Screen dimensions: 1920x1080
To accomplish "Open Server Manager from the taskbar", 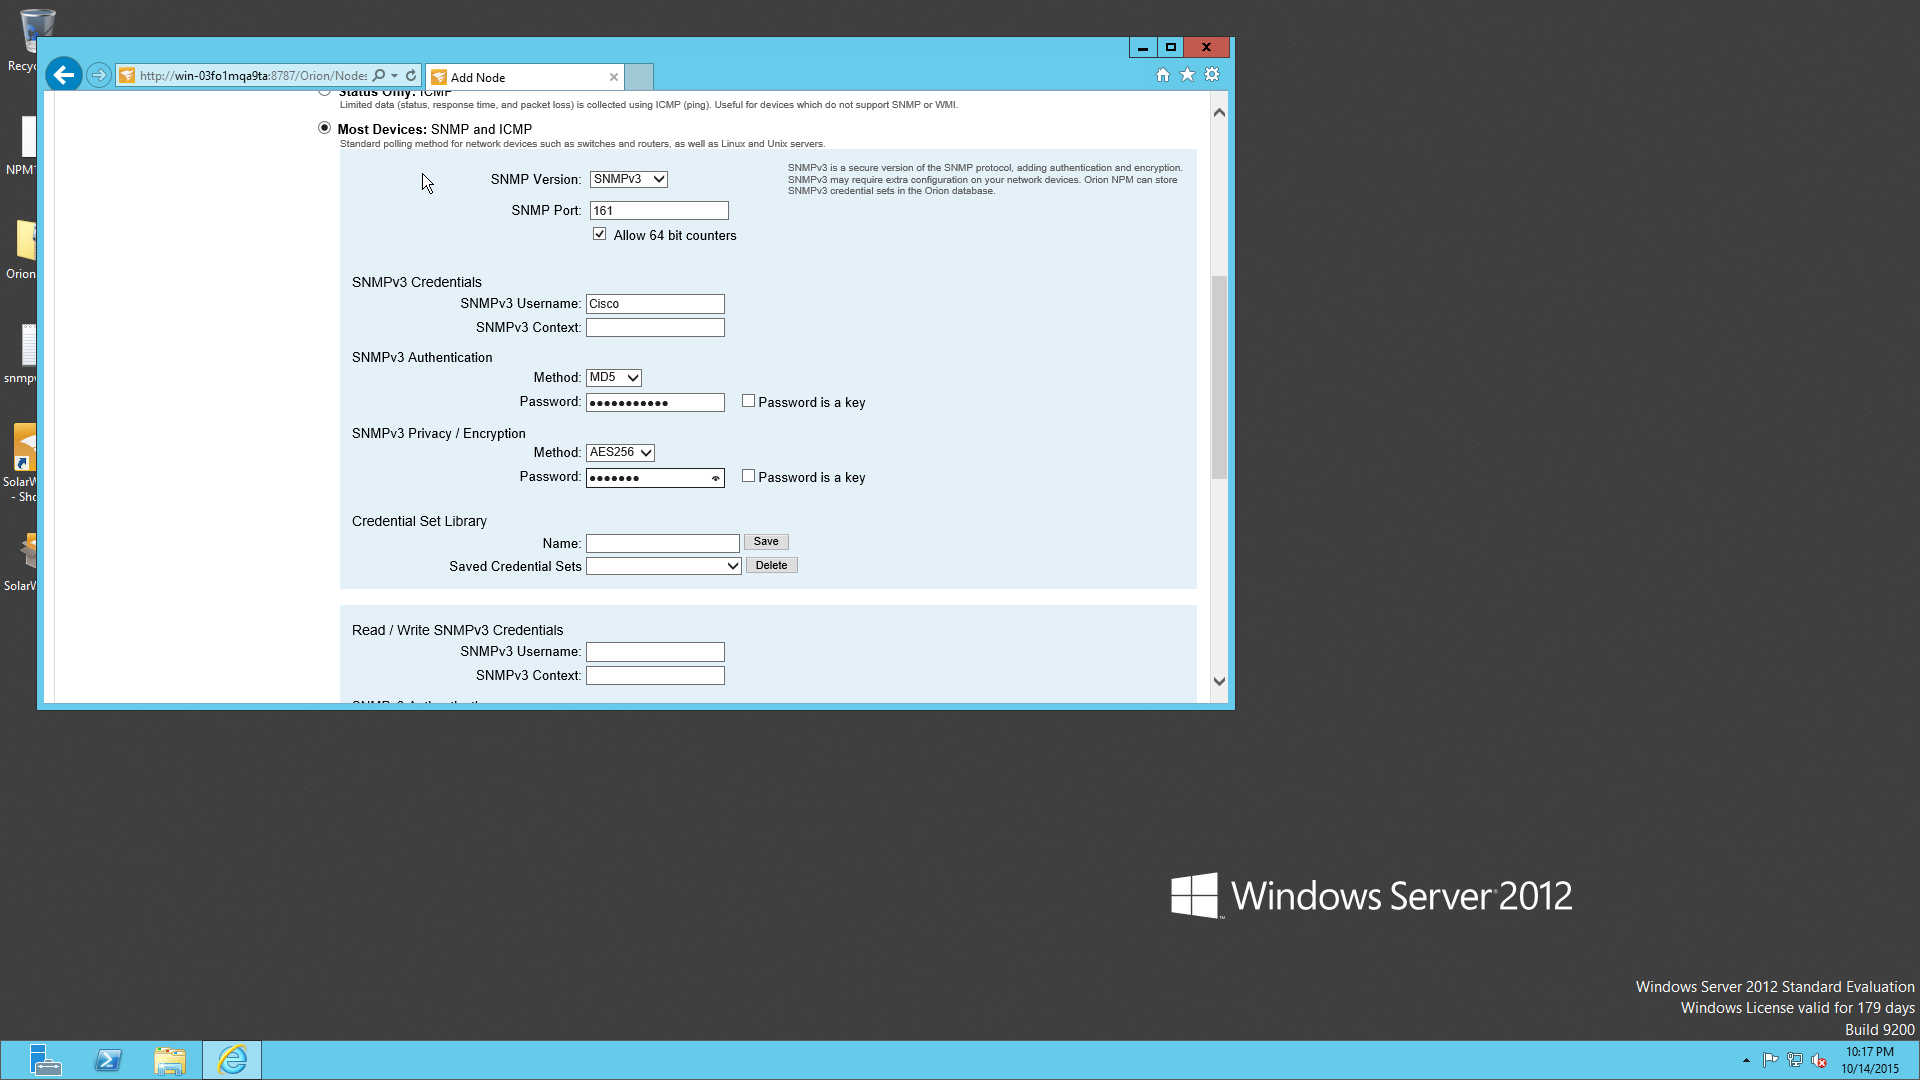I will [x=45, y=1060].
